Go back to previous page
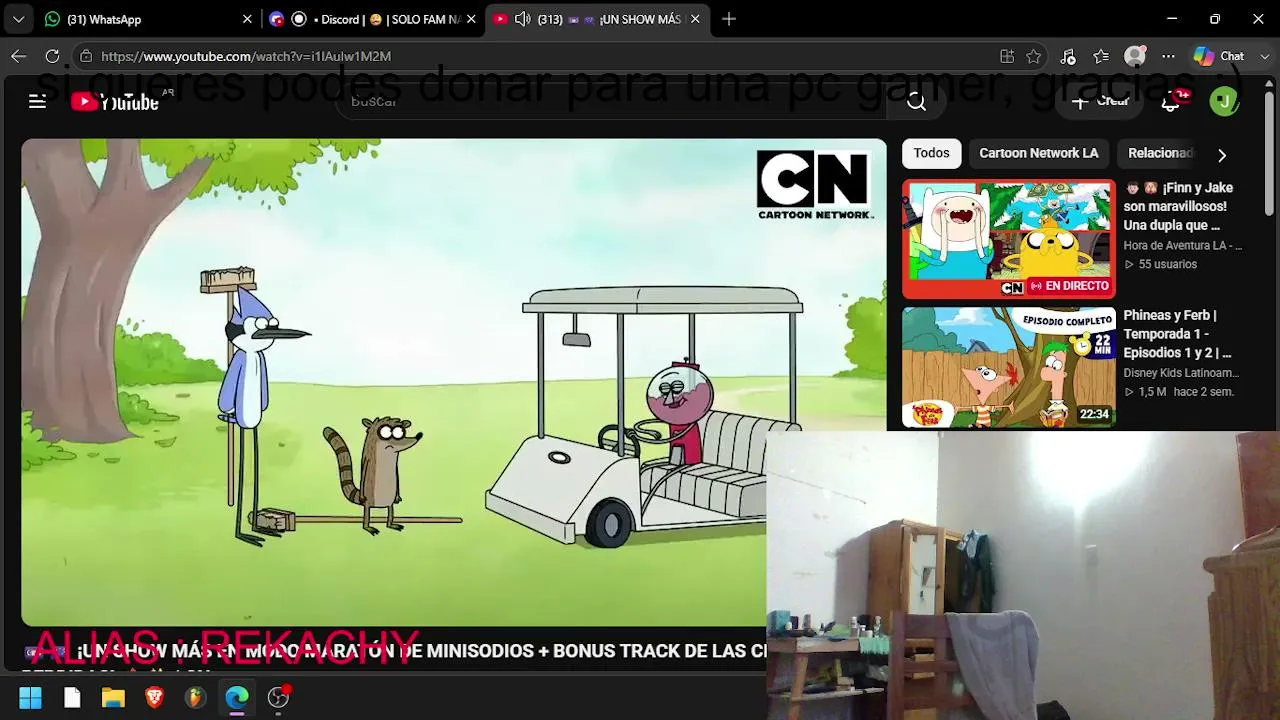 point(19,56)
